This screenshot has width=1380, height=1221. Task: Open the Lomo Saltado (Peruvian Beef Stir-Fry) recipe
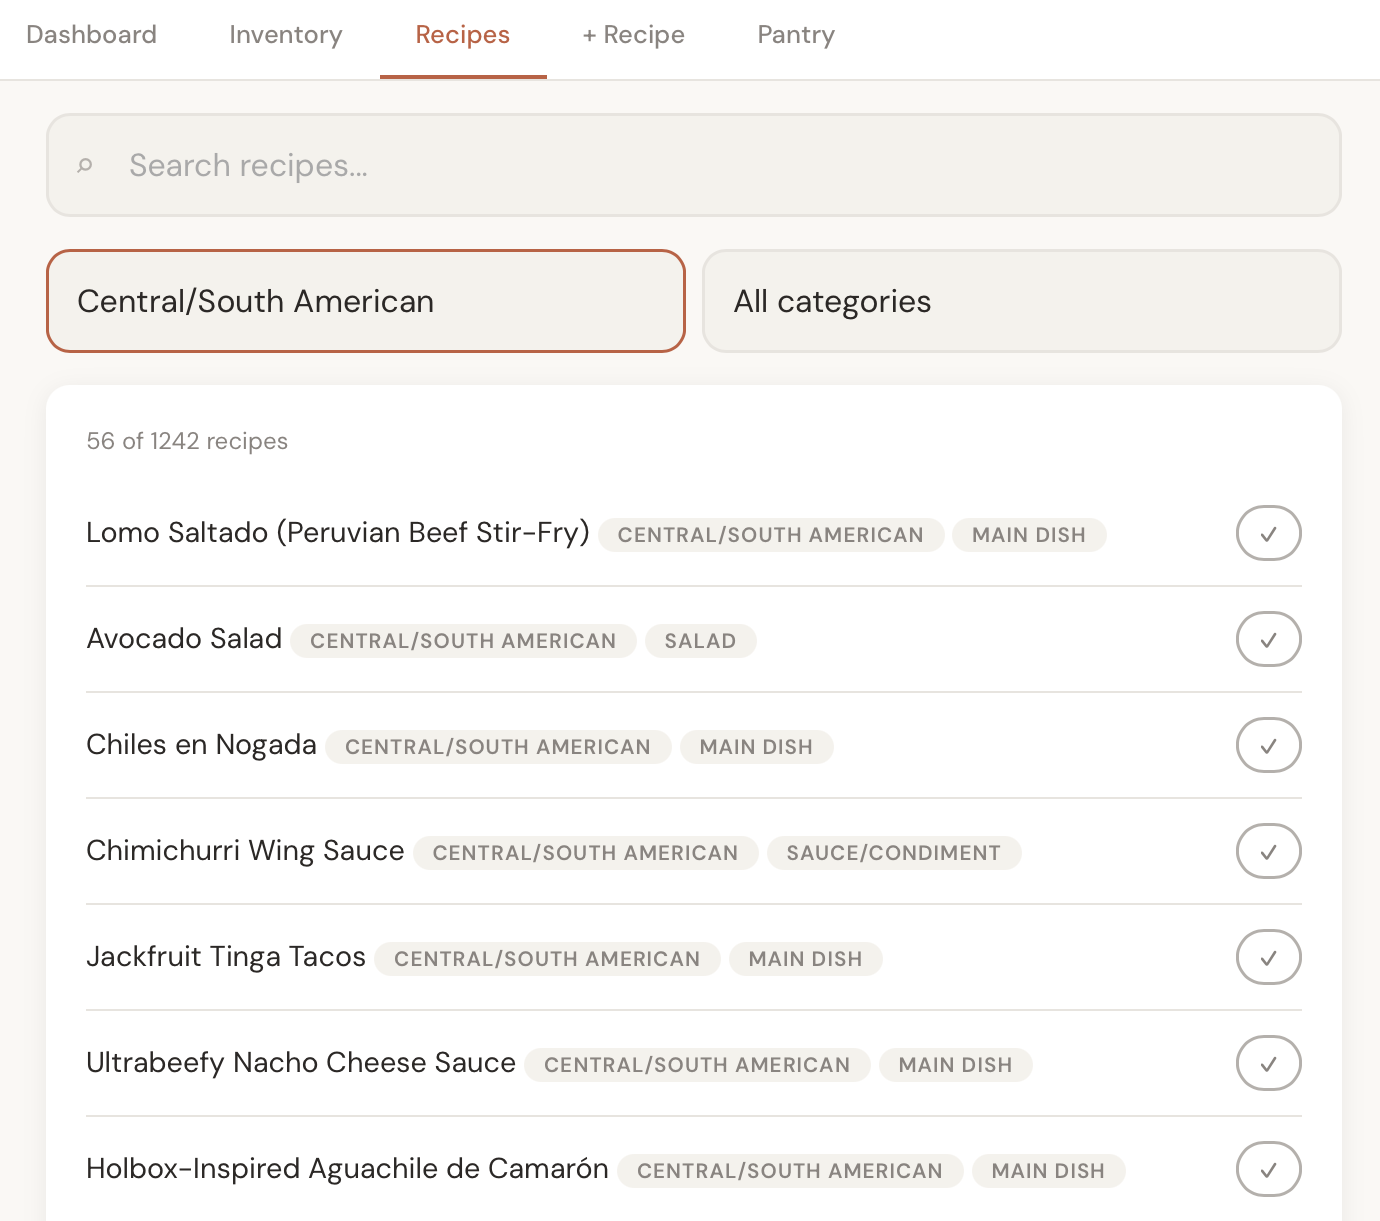click(x=338, y=533)
